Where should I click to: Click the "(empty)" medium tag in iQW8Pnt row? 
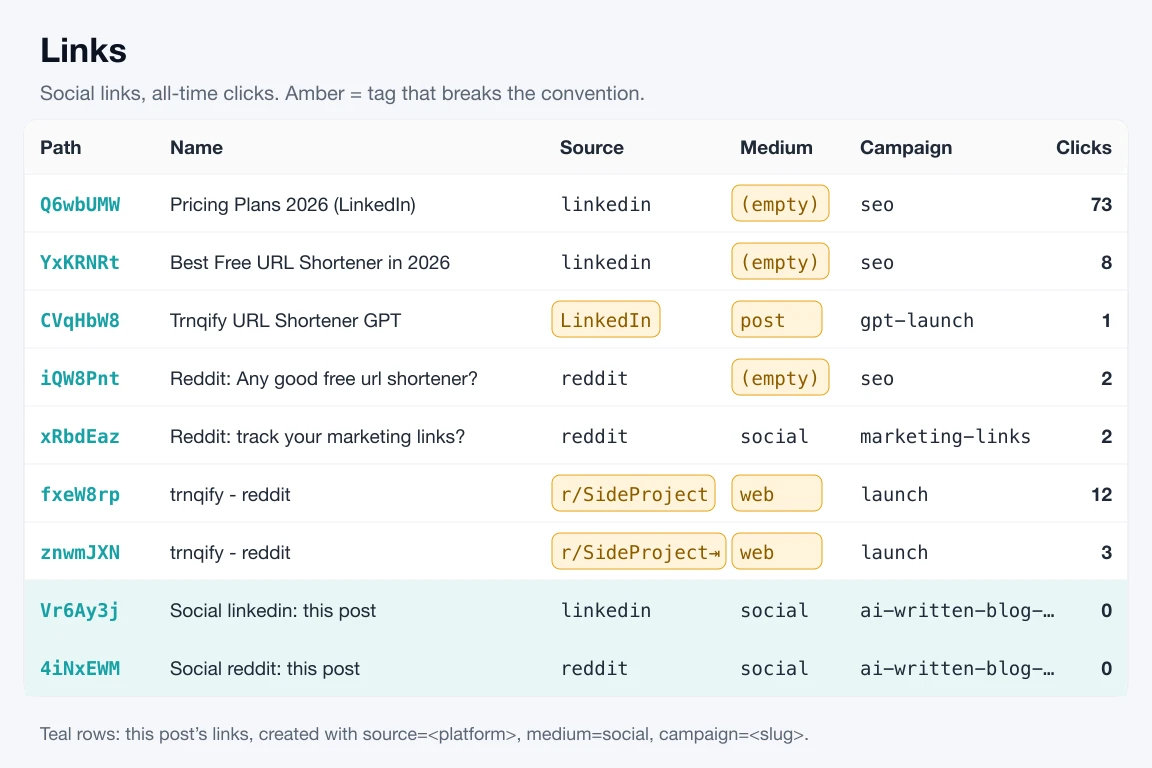780,378
